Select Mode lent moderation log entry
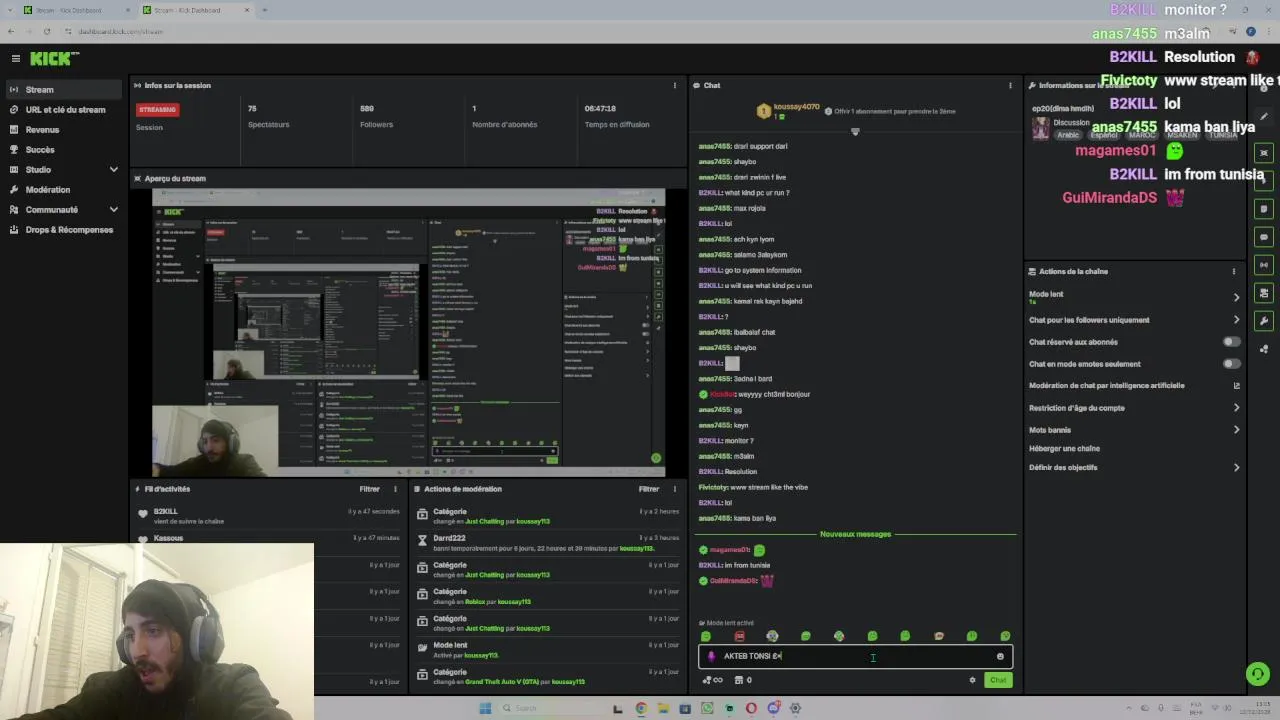This screenshot has height=720, width=1280. point(548,650)
